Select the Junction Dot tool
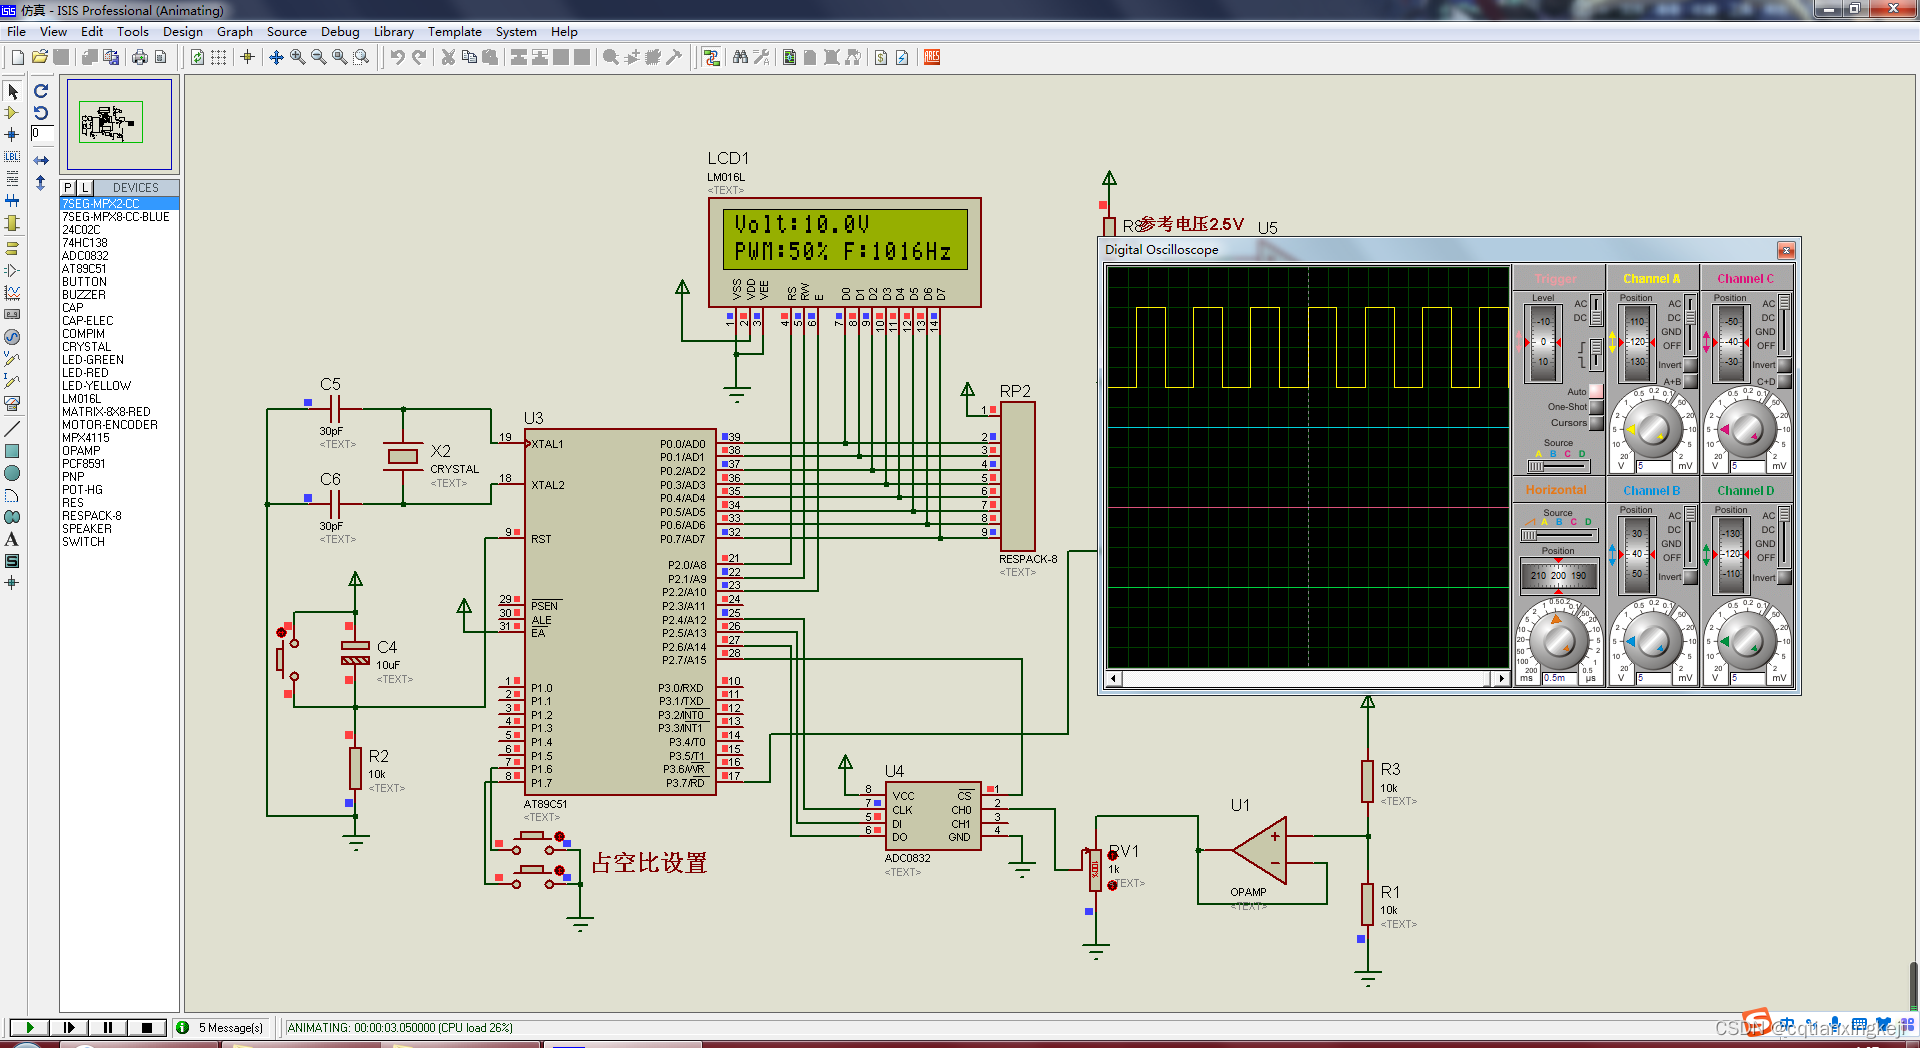The image size is (1920, 1048). (12, 135)
